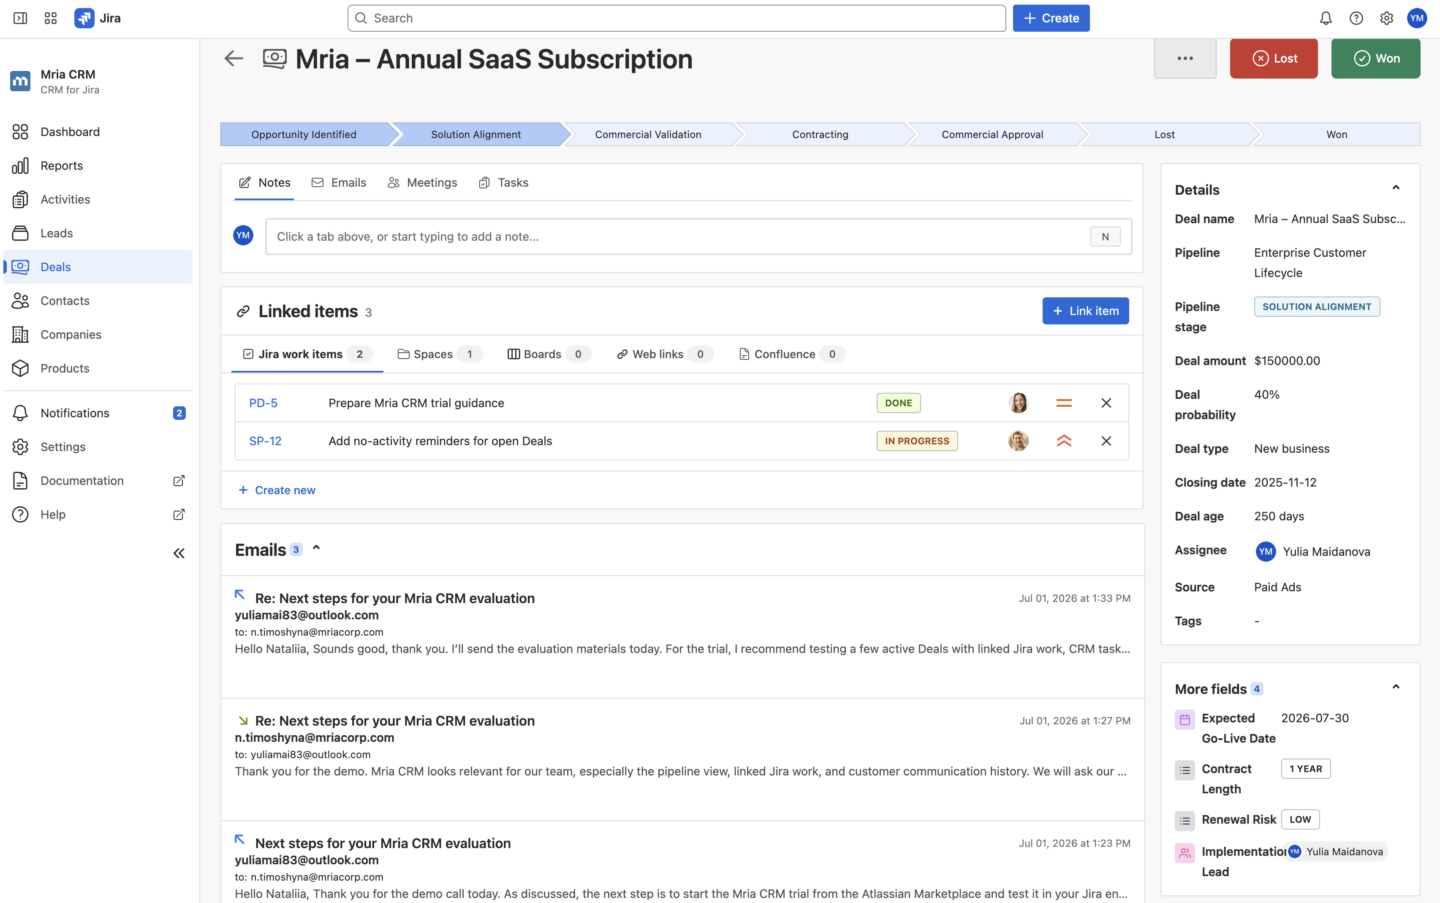
Task: Open the three-dot more actions menu
Action: pos(1185,58)
